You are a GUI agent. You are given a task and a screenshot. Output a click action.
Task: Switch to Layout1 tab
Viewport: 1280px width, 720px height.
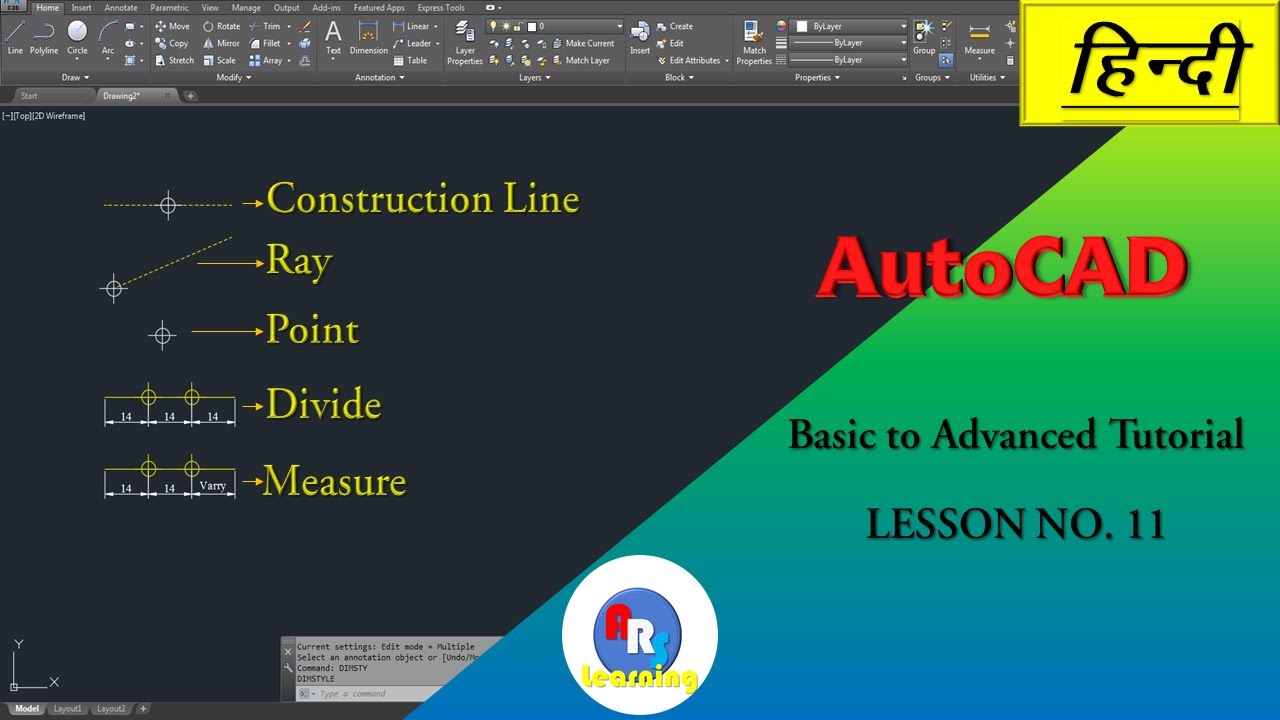coord(67,709)
